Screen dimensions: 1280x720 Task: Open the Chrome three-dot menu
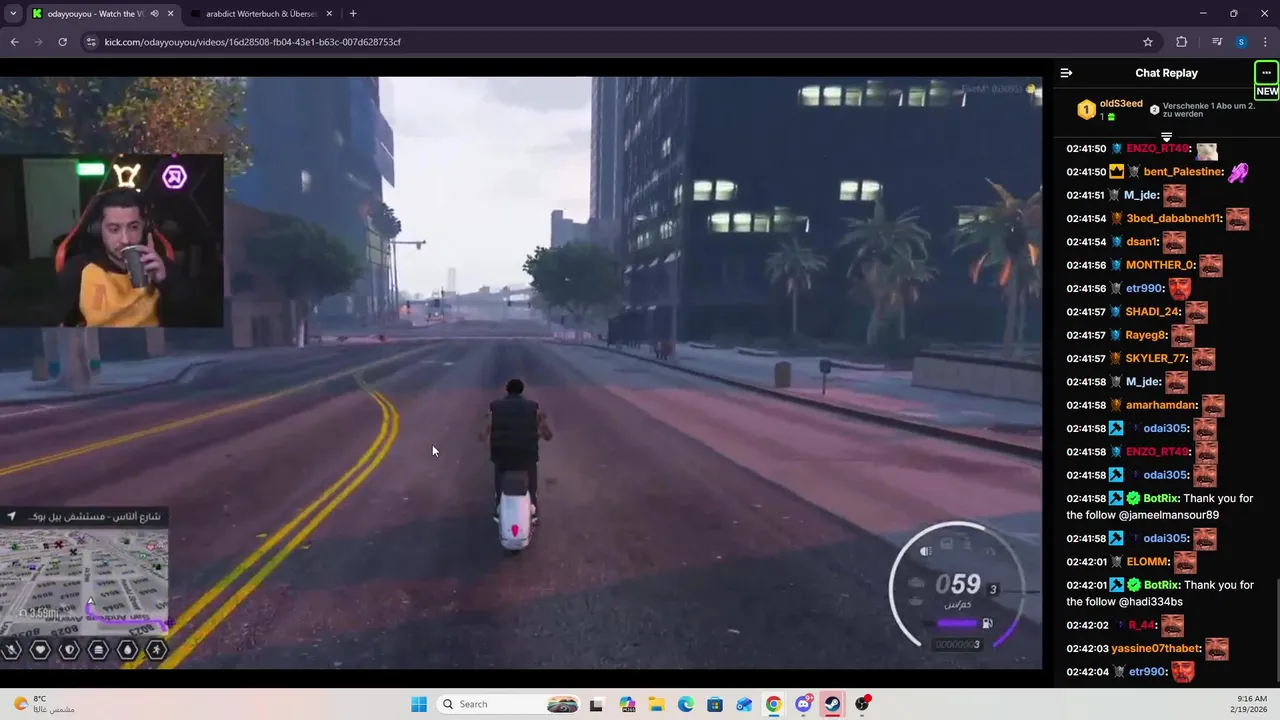click(1266, 42)
